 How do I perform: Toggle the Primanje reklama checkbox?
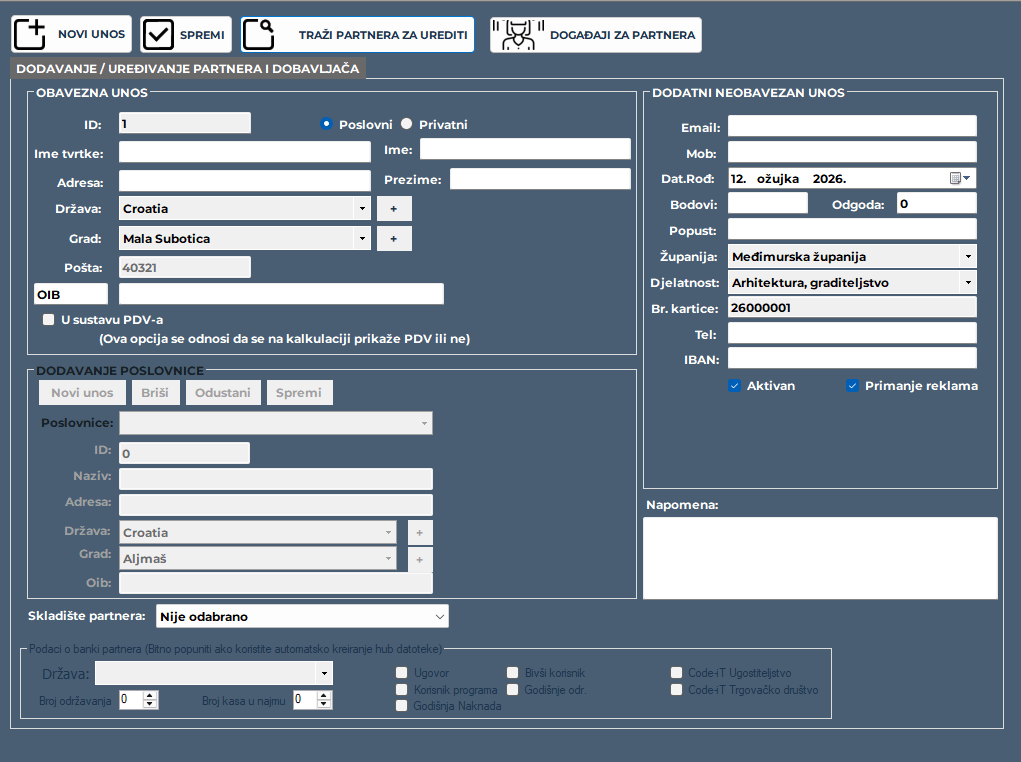point(853,386)
